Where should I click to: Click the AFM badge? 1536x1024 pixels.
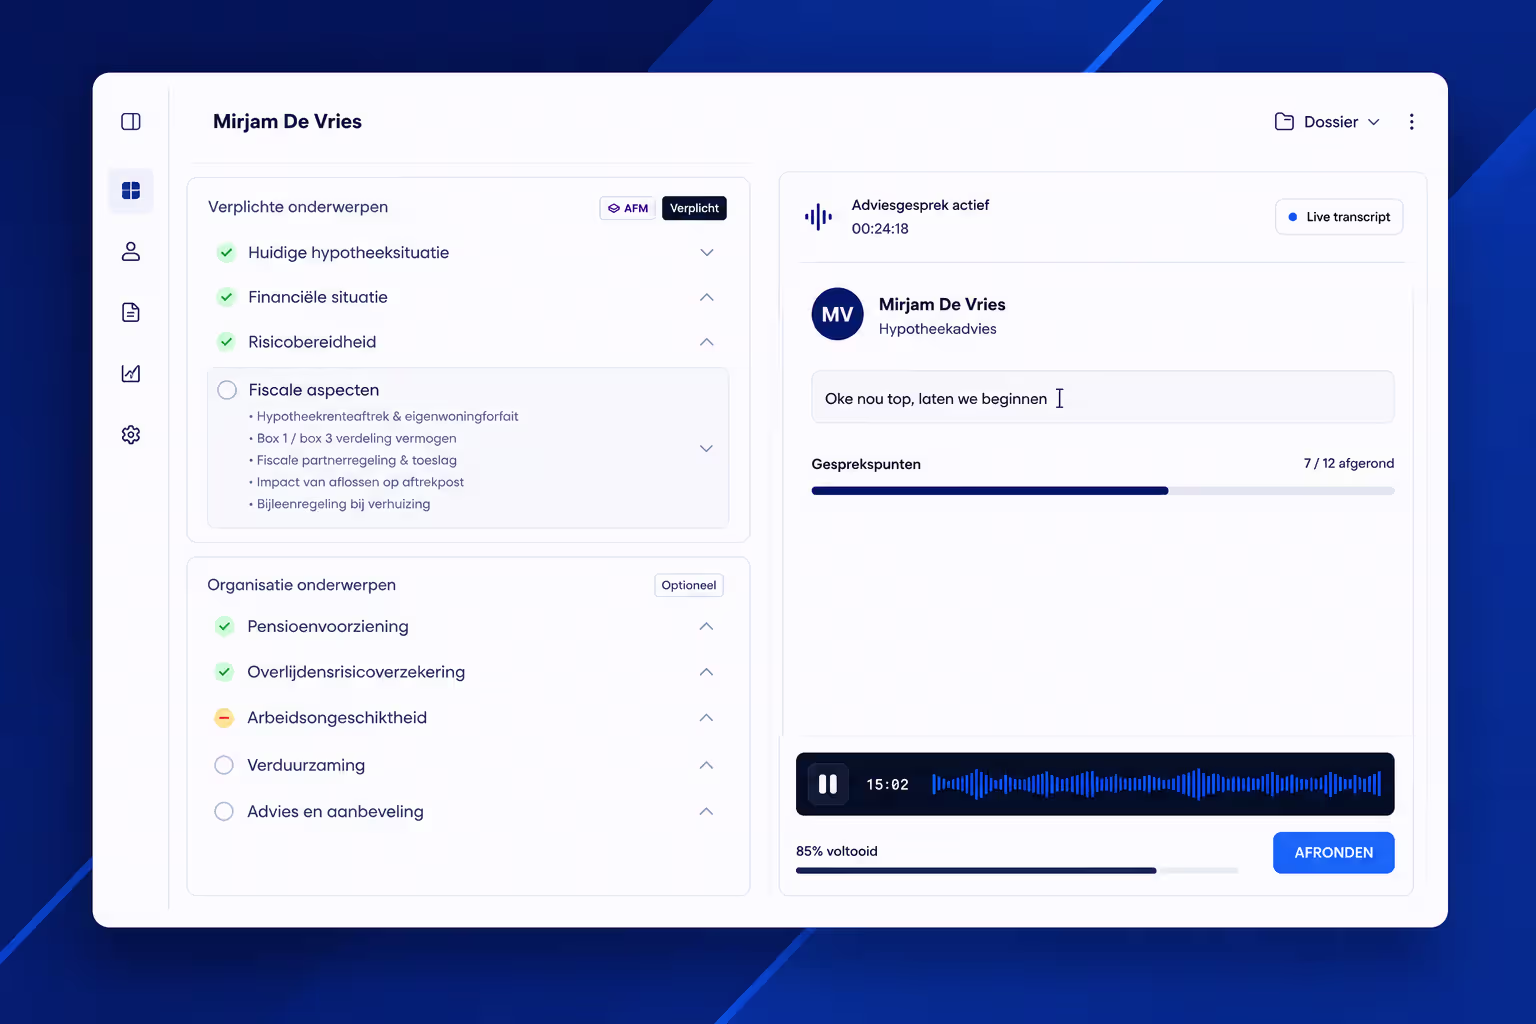pos(628,208)
